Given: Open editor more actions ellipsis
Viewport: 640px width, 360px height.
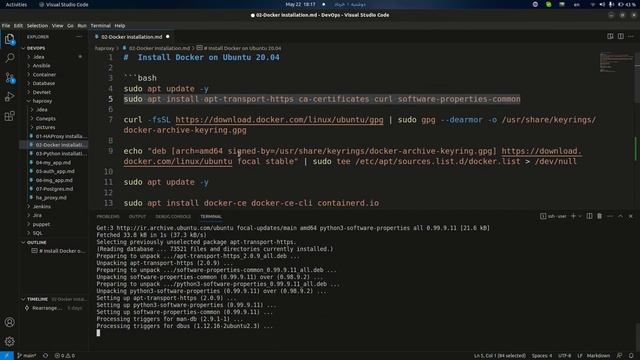Looking at the screenshot, I should tap(631, 36).
